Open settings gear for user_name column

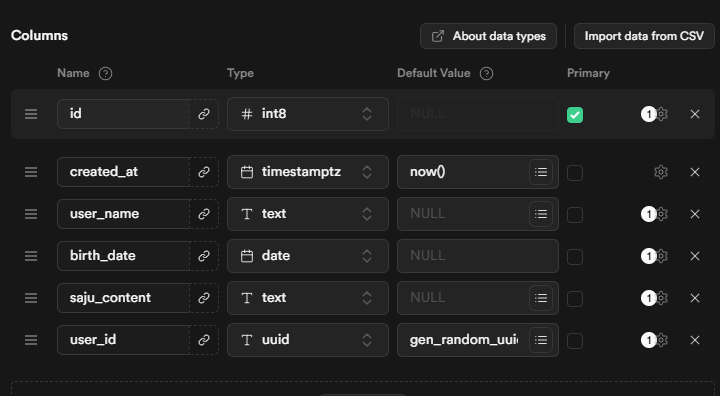point(661,214)
